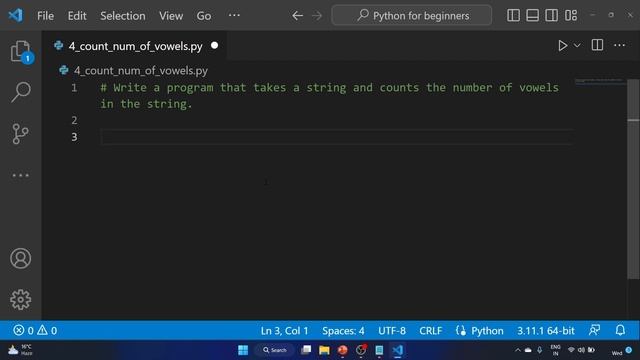Viewport: 640px width, 360px height.
Task: Open the feedback icon in status bar
Action: [594, 330]
